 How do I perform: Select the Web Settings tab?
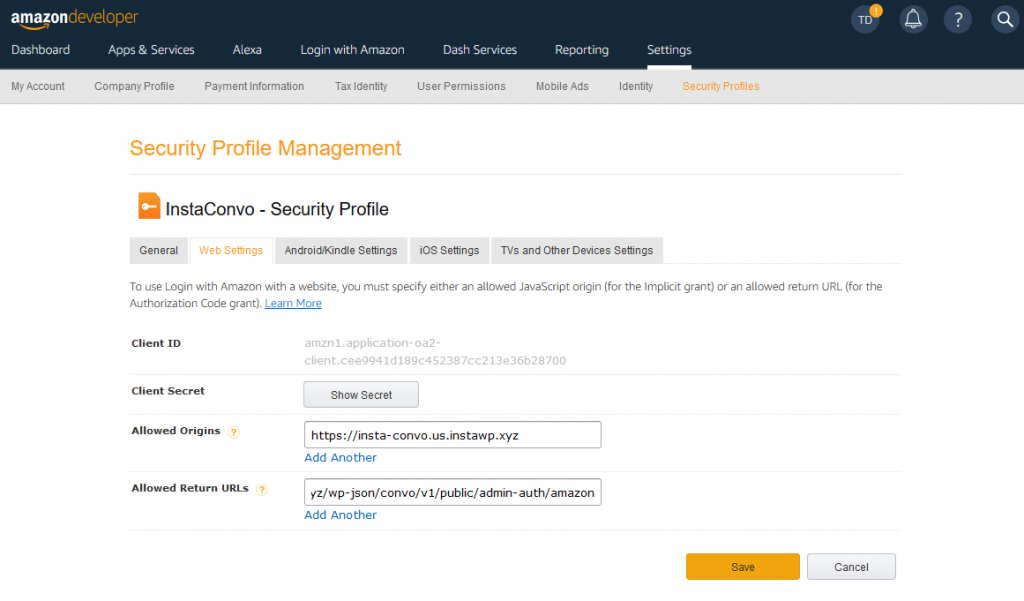tap(231, 250)
